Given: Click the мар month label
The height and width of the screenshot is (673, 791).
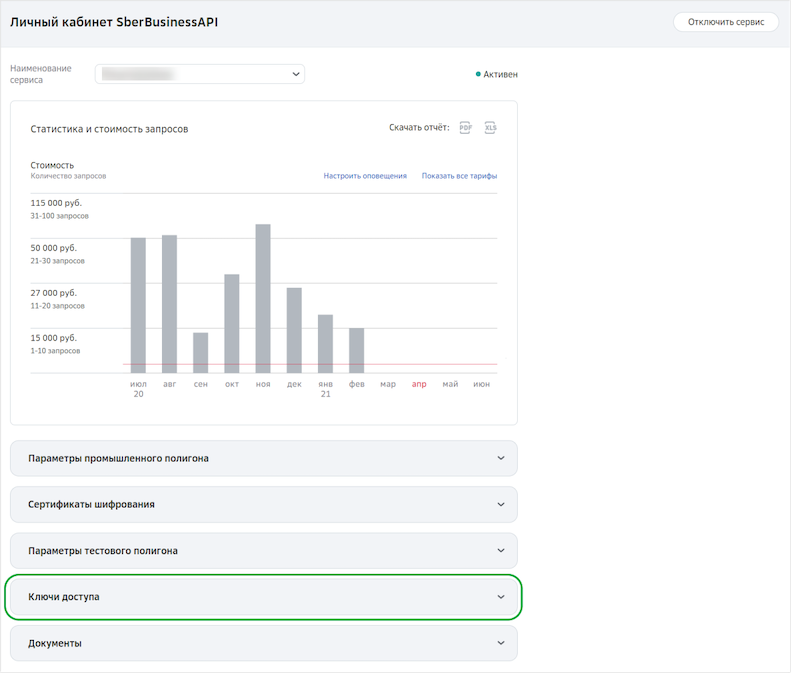Looking at the screenshot, I should (x=388, y=384).
